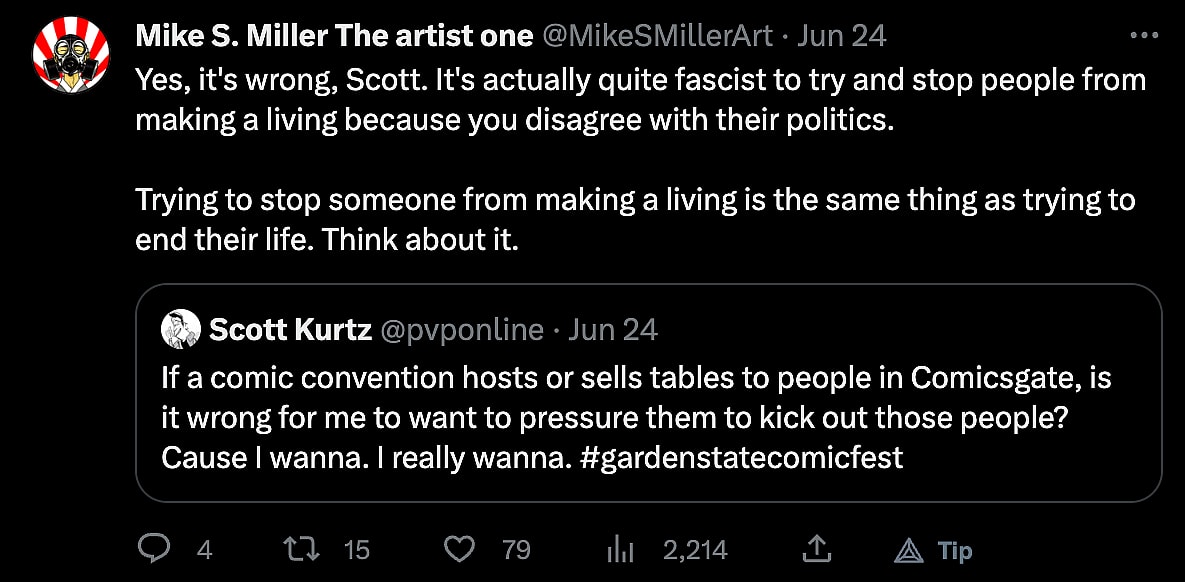Retweet this post using the arrows icon
This screenshot has height=582, width=1185.
pyautogui.click(x=299, y=549)
